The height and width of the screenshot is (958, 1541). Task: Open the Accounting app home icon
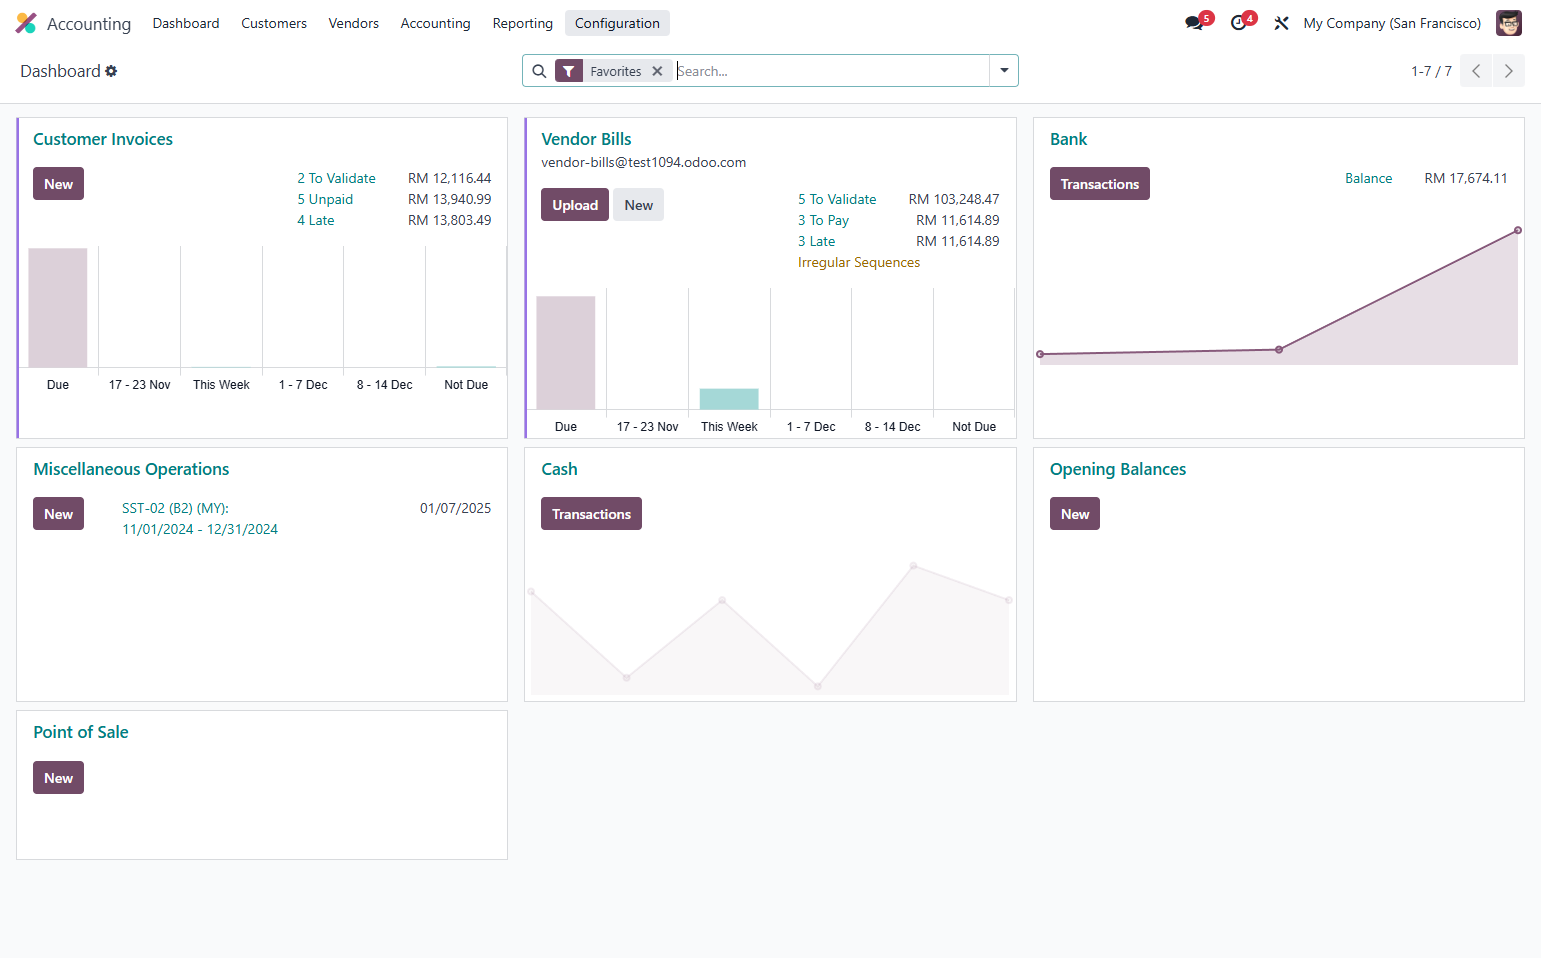tap(26, 23)
